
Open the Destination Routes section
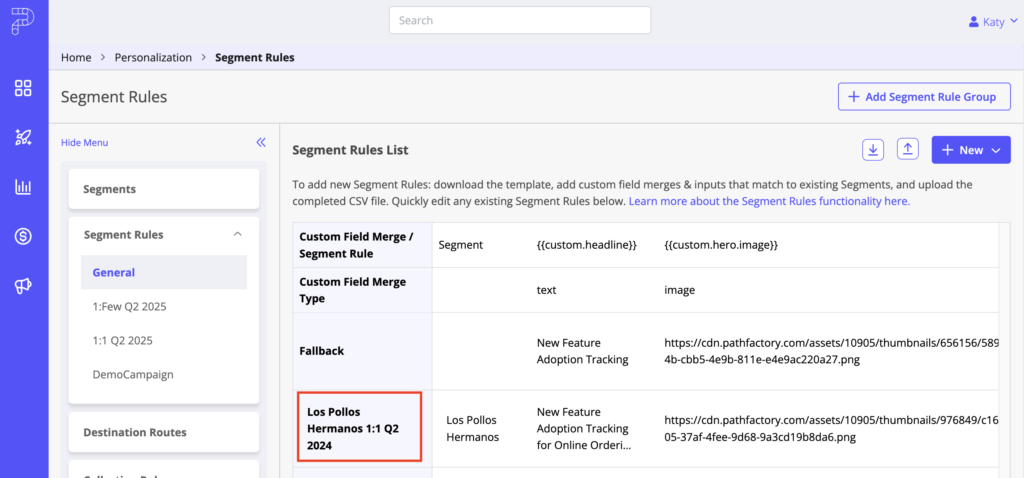point(164,432)
